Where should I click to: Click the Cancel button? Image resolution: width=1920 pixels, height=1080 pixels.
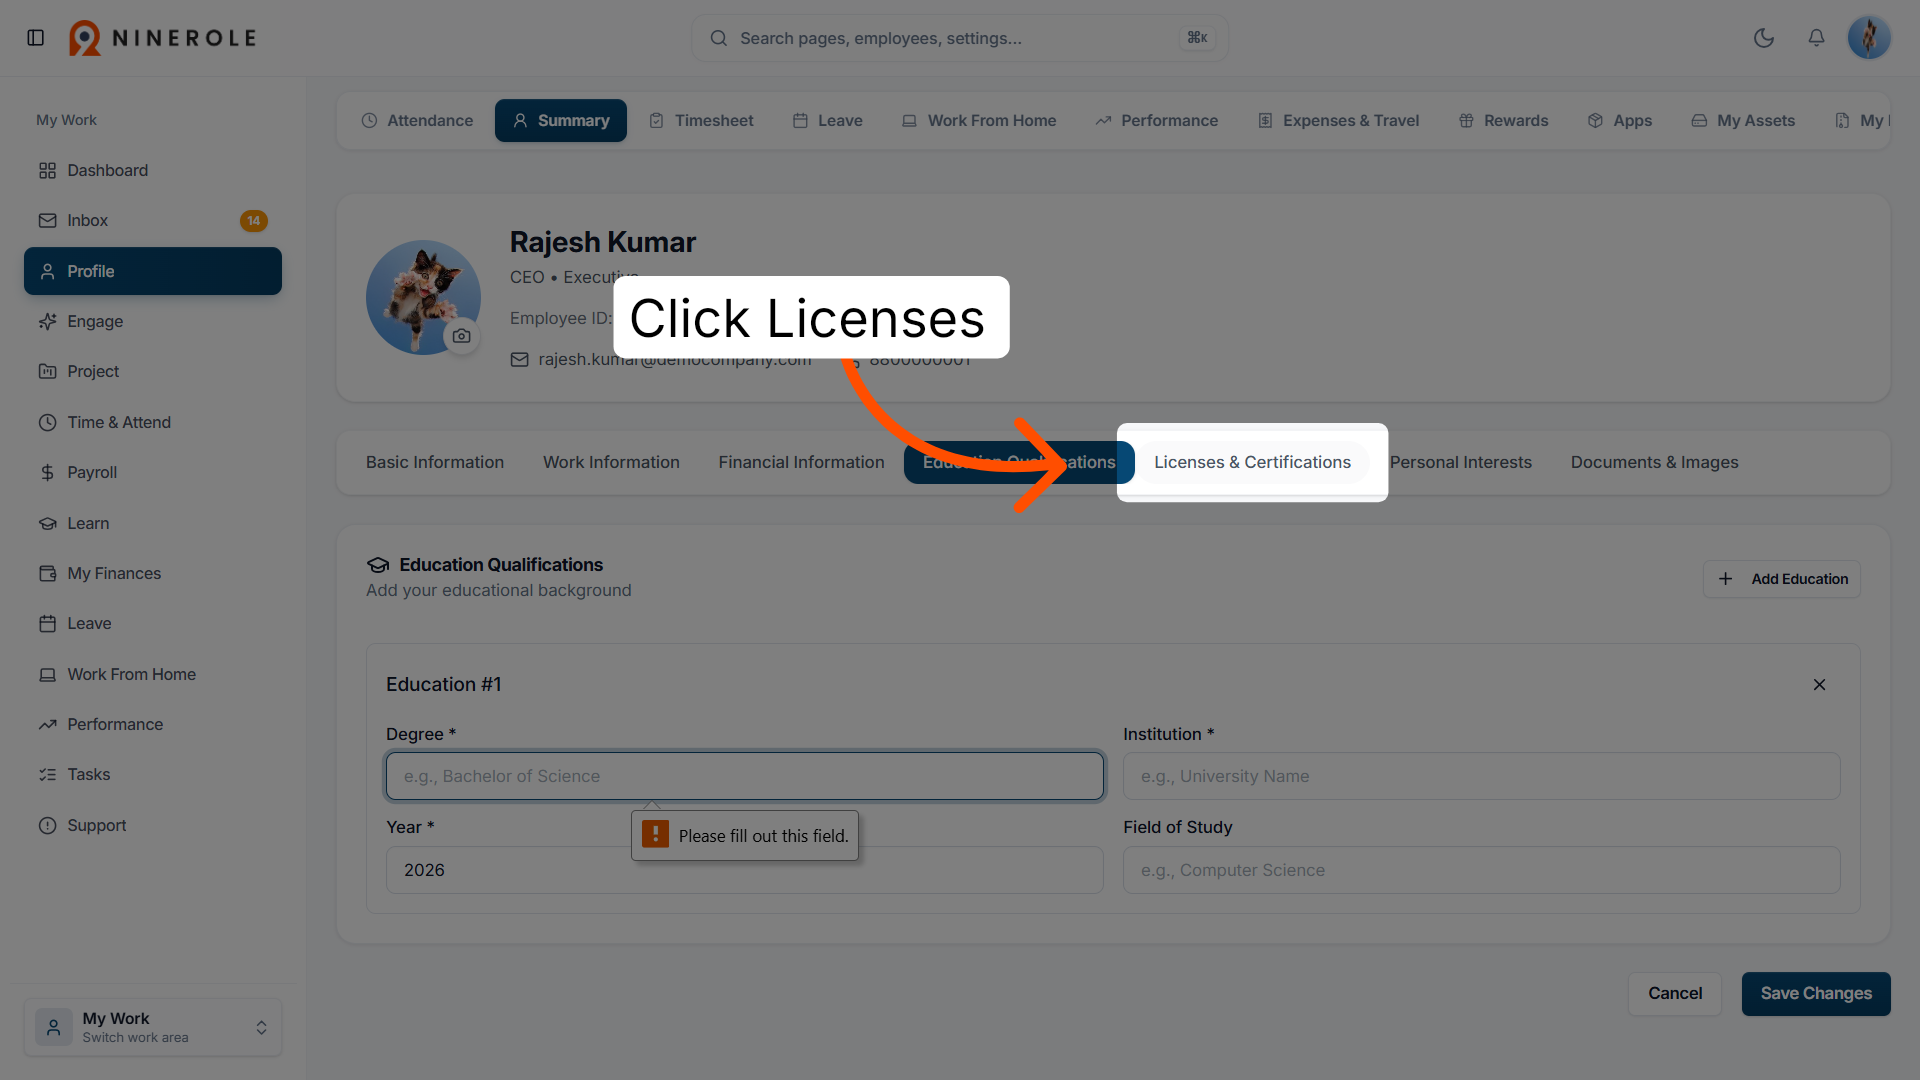[x=1675, y=994]
